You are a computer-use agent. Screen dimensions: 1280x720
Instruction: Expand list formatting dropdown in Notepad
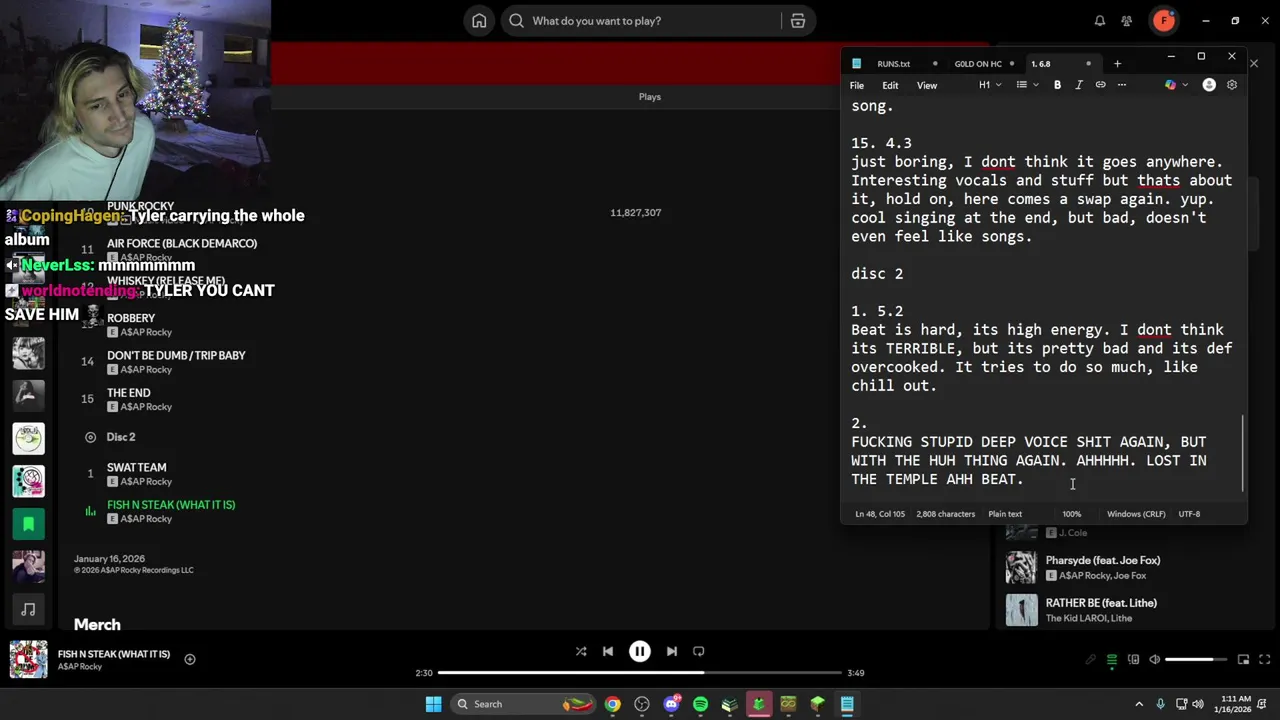tap(1026, 85)
